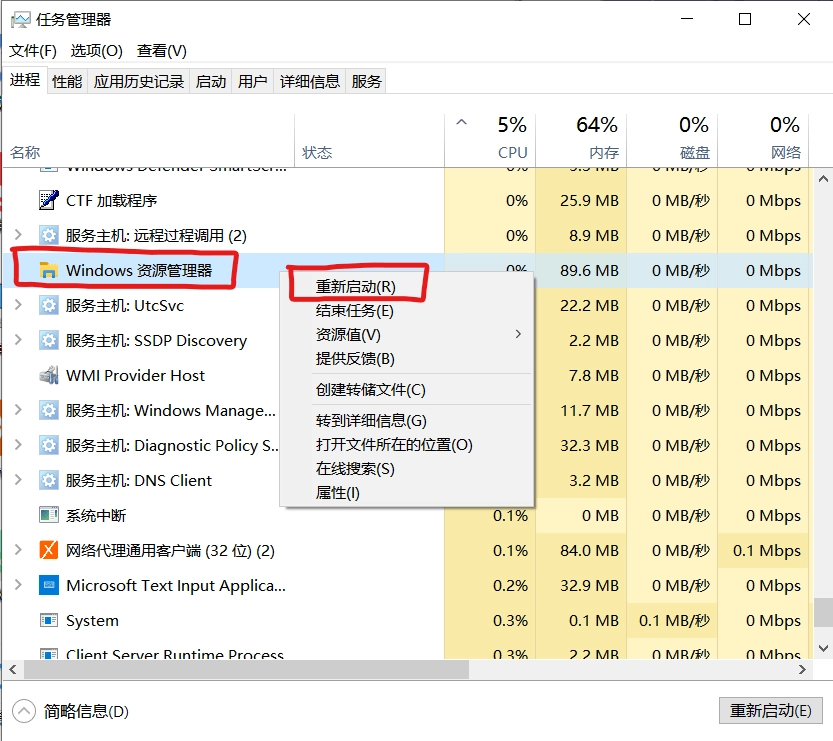833x741 pixels.
Task: Switch to the 用户 tab
Action: tap(252, 81)
